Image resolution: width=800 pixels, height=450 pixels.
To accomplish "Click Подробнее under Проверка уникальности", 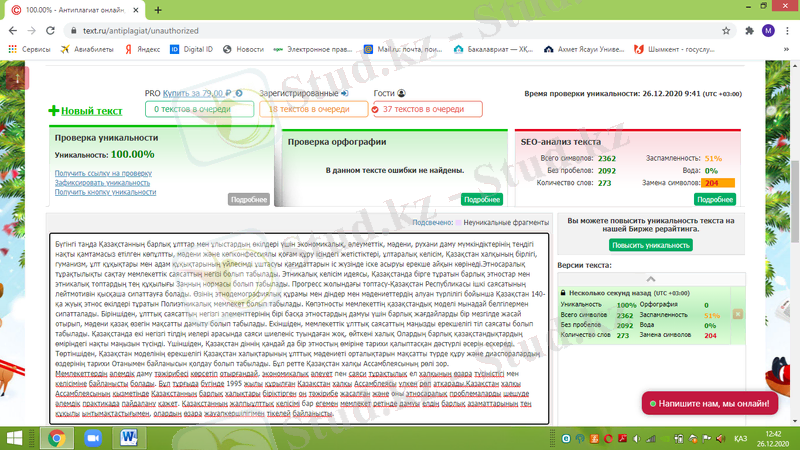I will 248,199.
